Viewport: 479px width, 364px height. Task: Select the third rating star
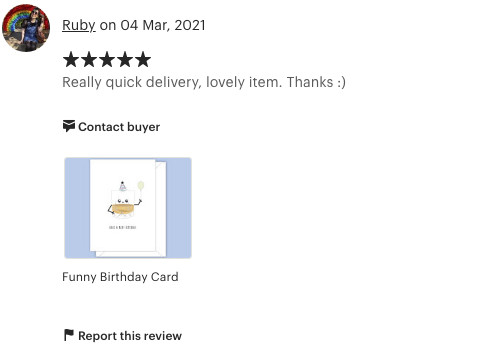click(107, 59)
